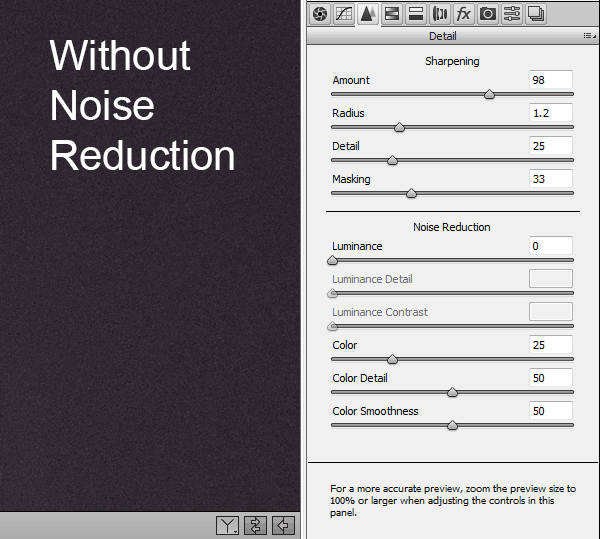Click the Sharpening Radius slider handle
This screenshot has height=539, width=600.
click(x=399, y=127)
